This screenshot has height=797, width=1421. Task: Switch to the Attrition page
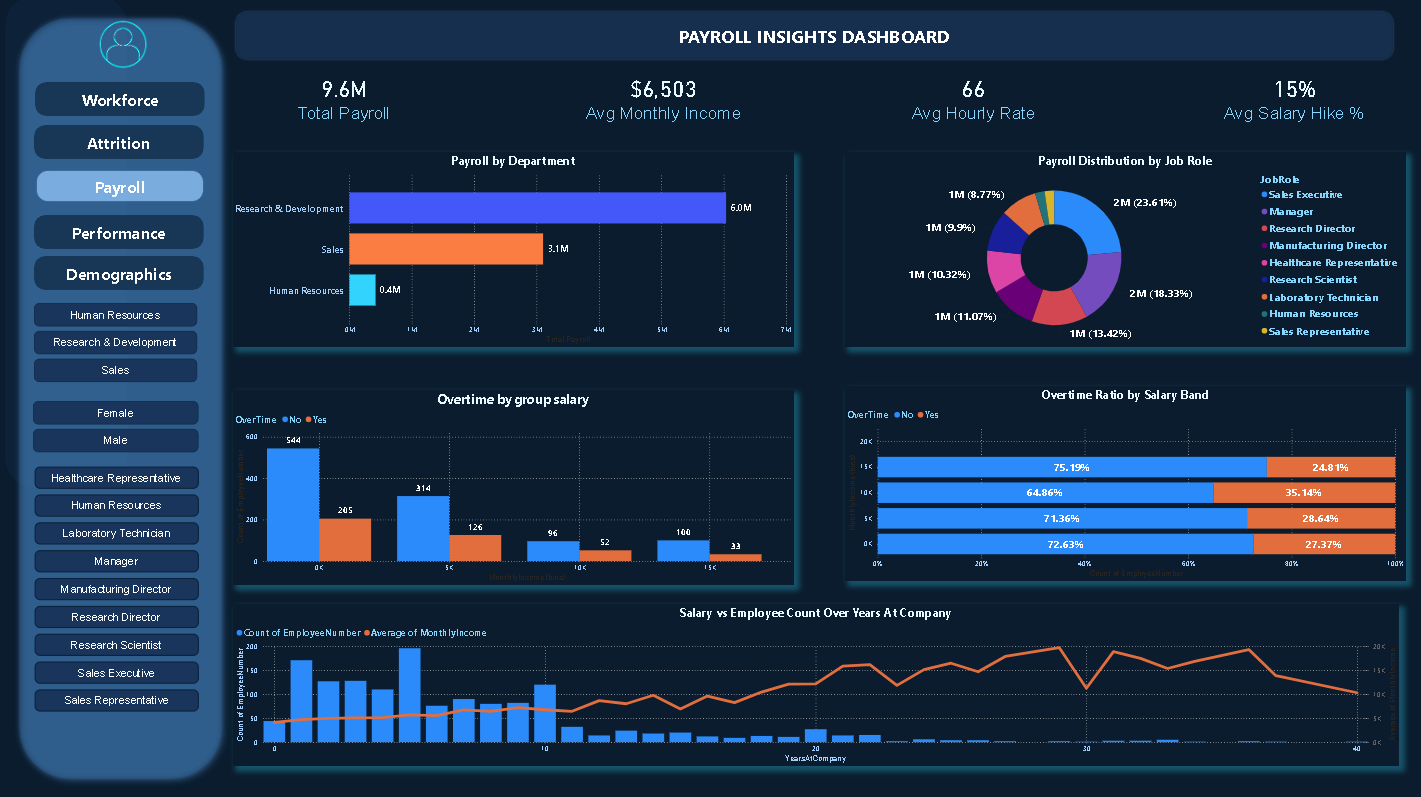pos(119,143)
